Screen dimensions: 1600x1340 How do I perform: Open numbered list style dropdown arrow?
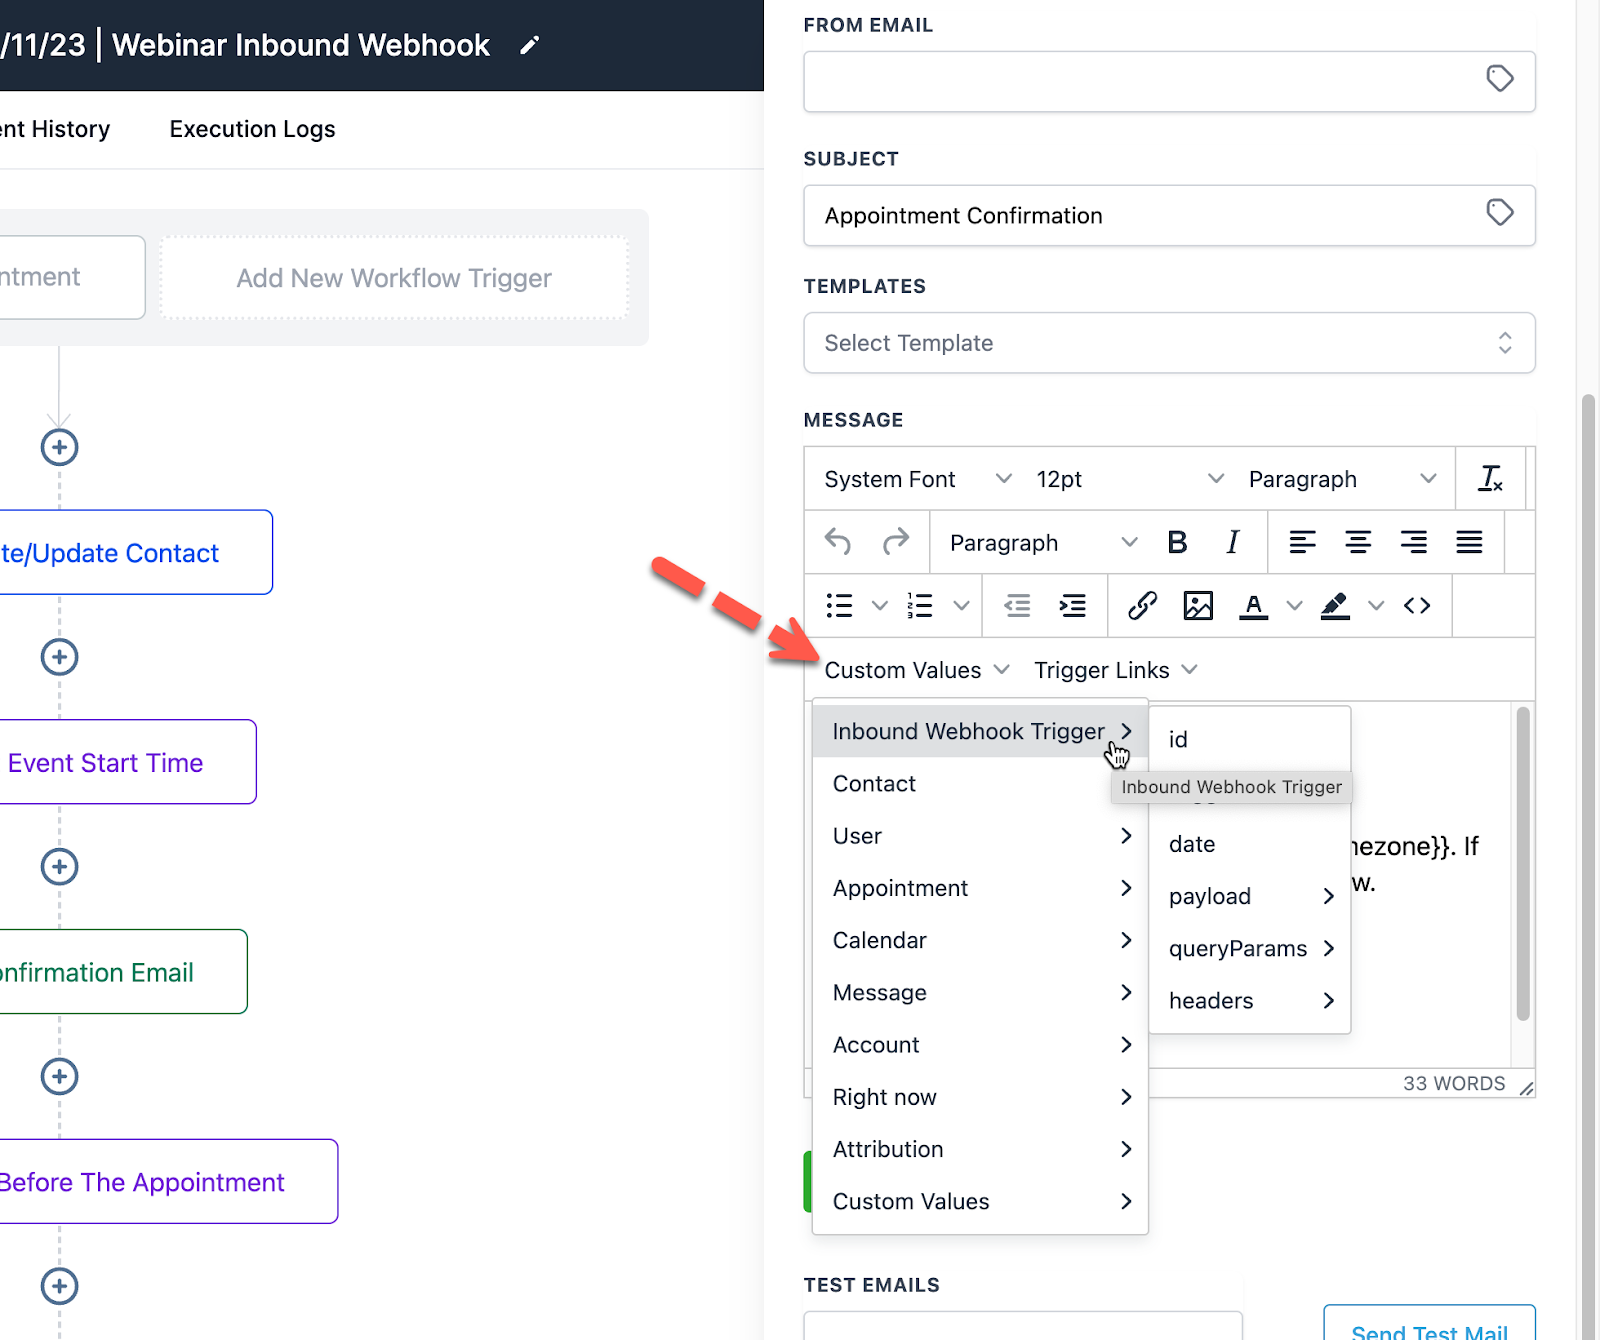pyautogui.click(x=961, y=605)
